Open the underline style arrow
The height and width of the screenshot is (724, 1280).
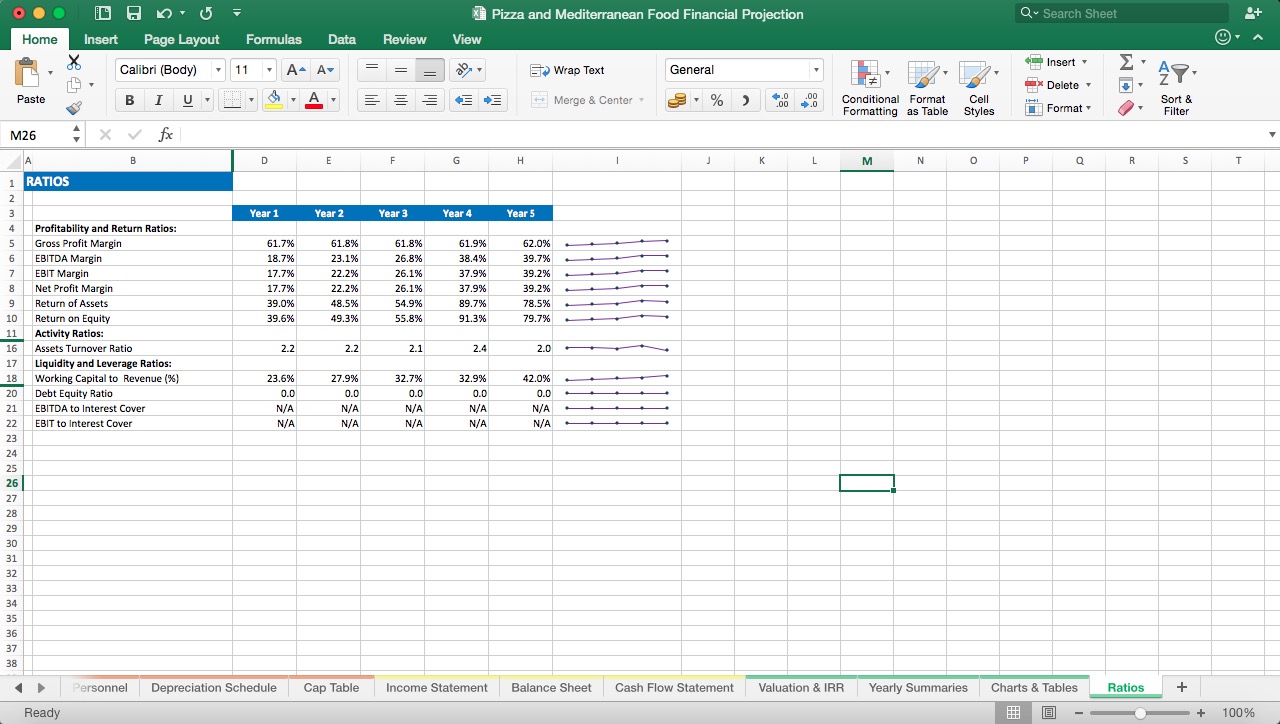tap(207, 100)
